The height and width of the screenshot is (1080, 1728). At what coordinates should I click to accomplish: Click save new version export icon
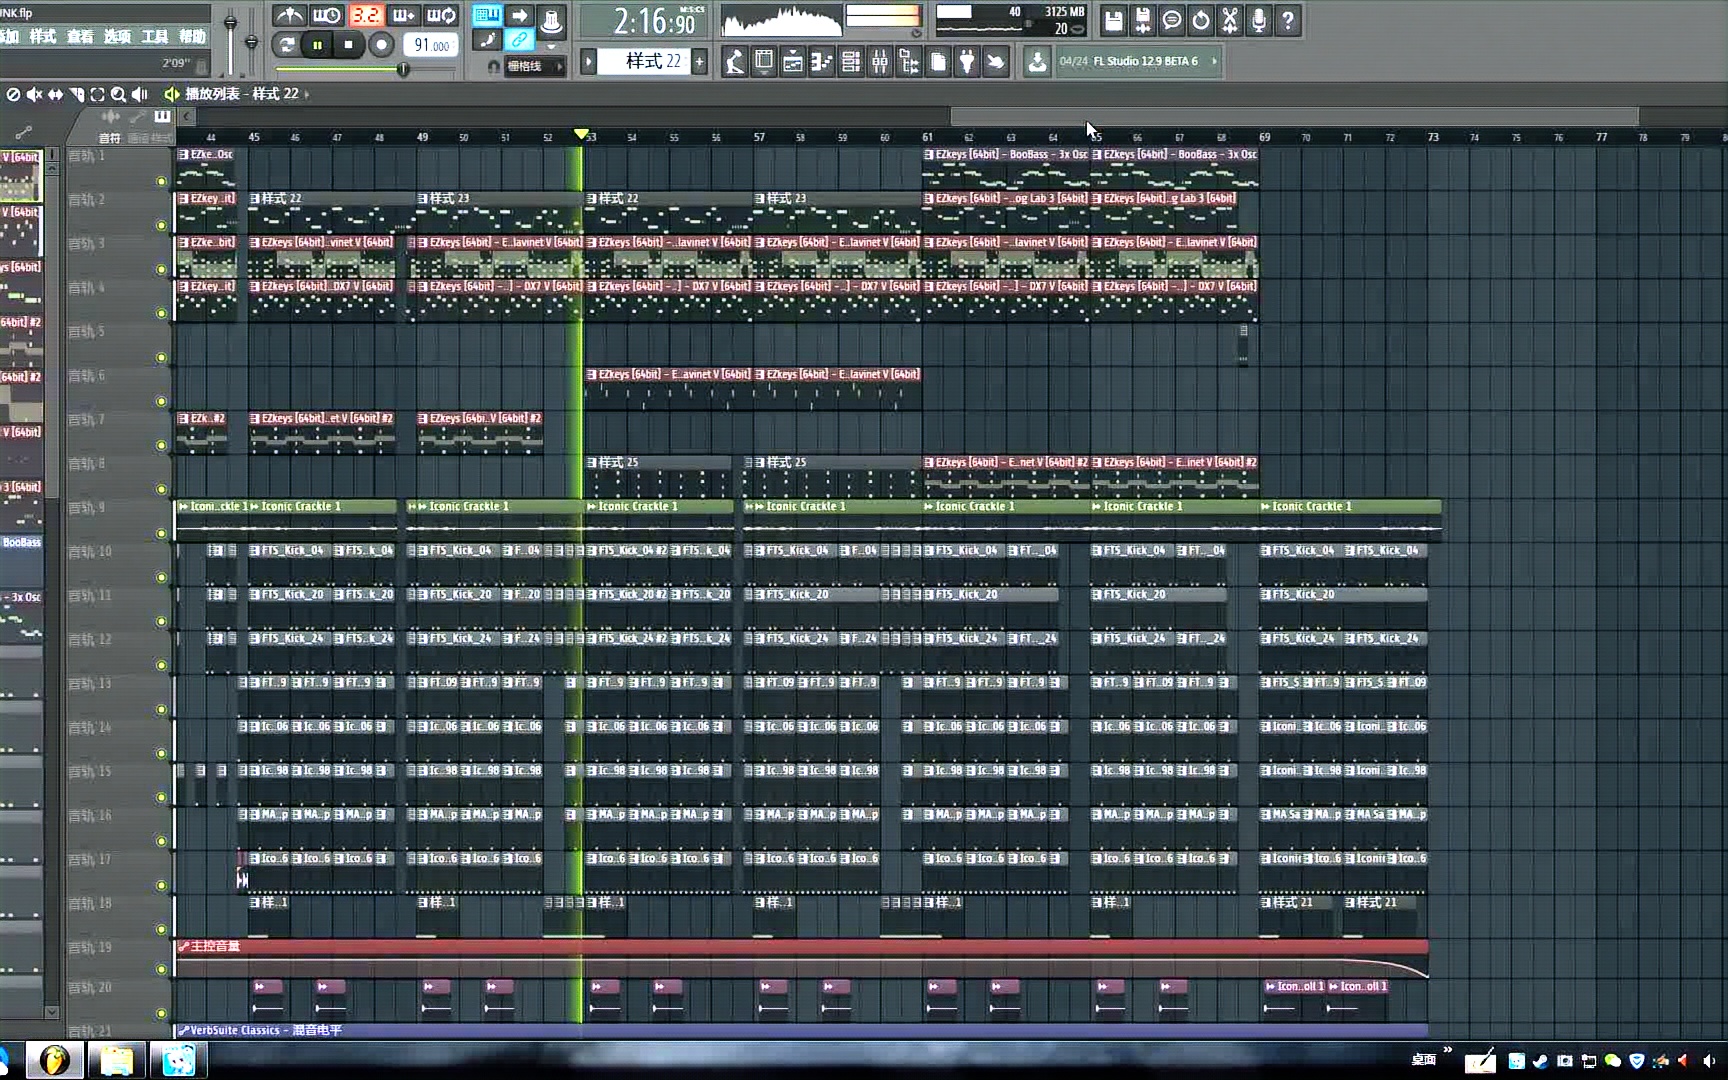coord(1142,19)
